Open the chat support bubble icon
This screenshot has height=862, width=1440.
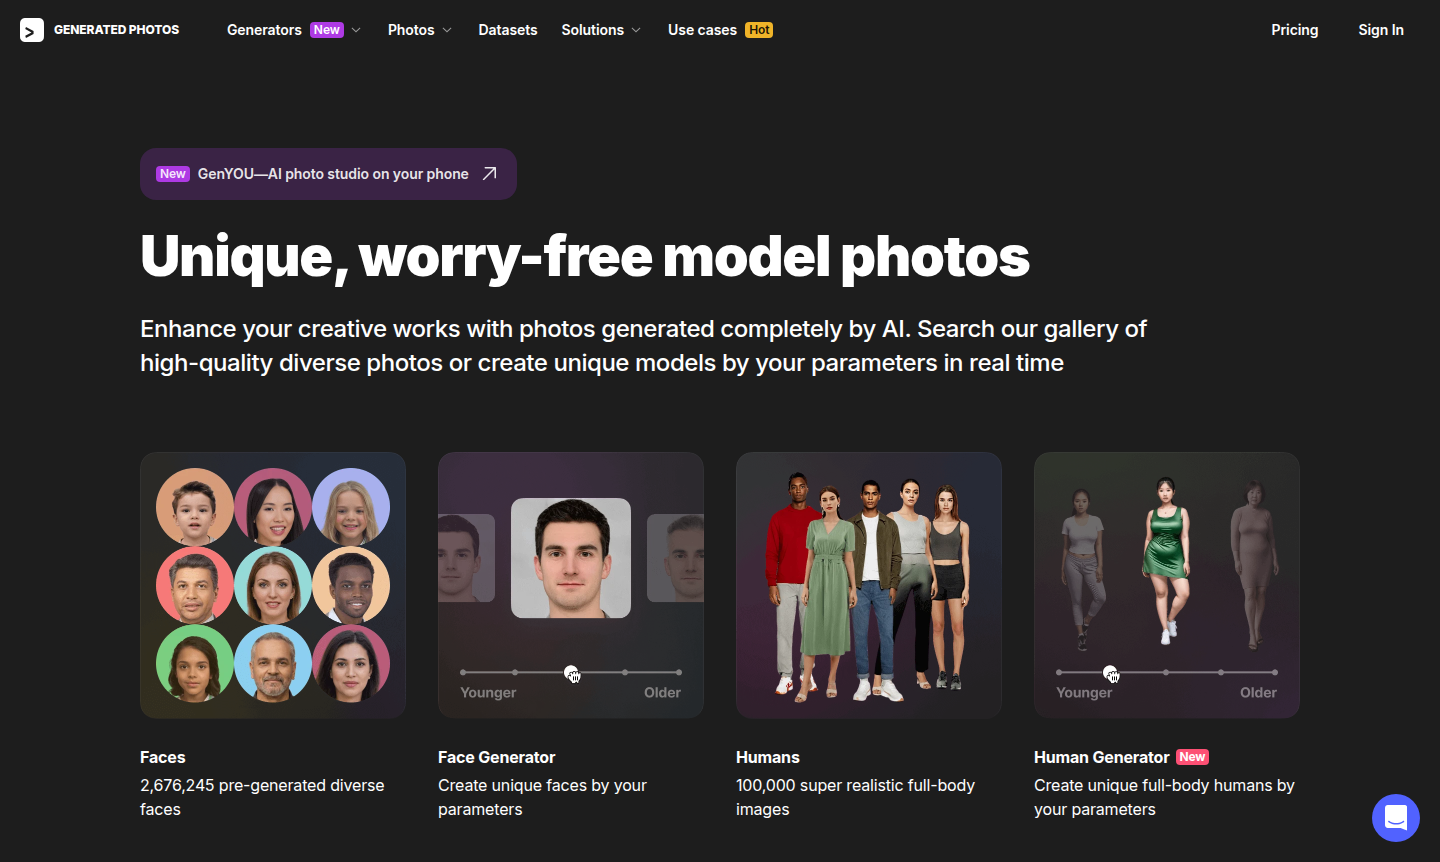click(x=1395, y=818)
